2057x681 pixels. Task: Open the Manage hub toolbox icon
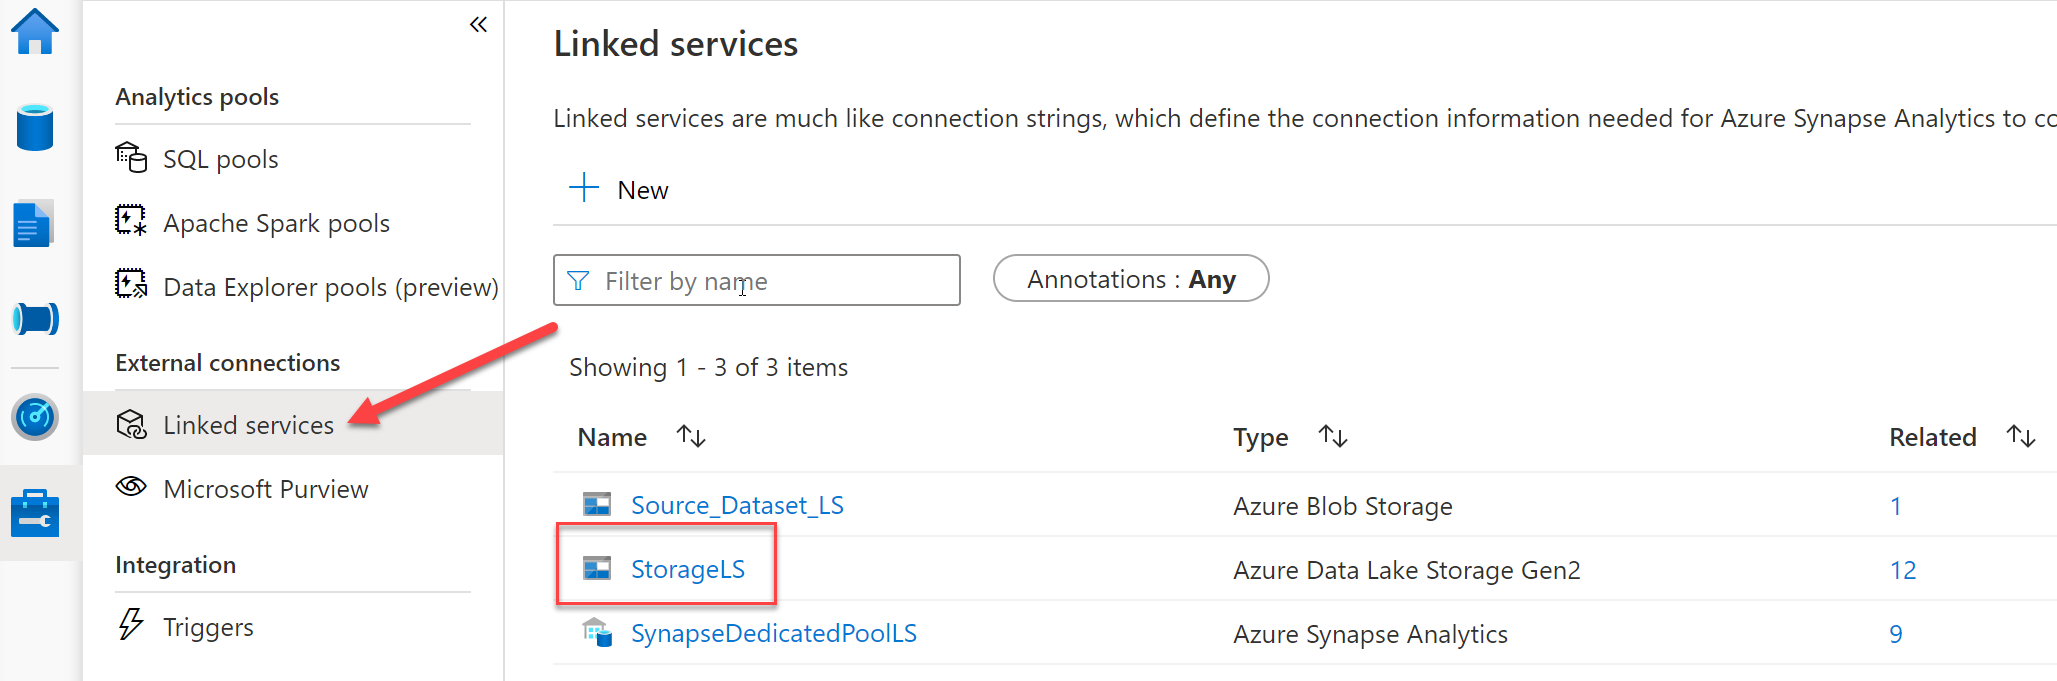[x=35, y=514]
